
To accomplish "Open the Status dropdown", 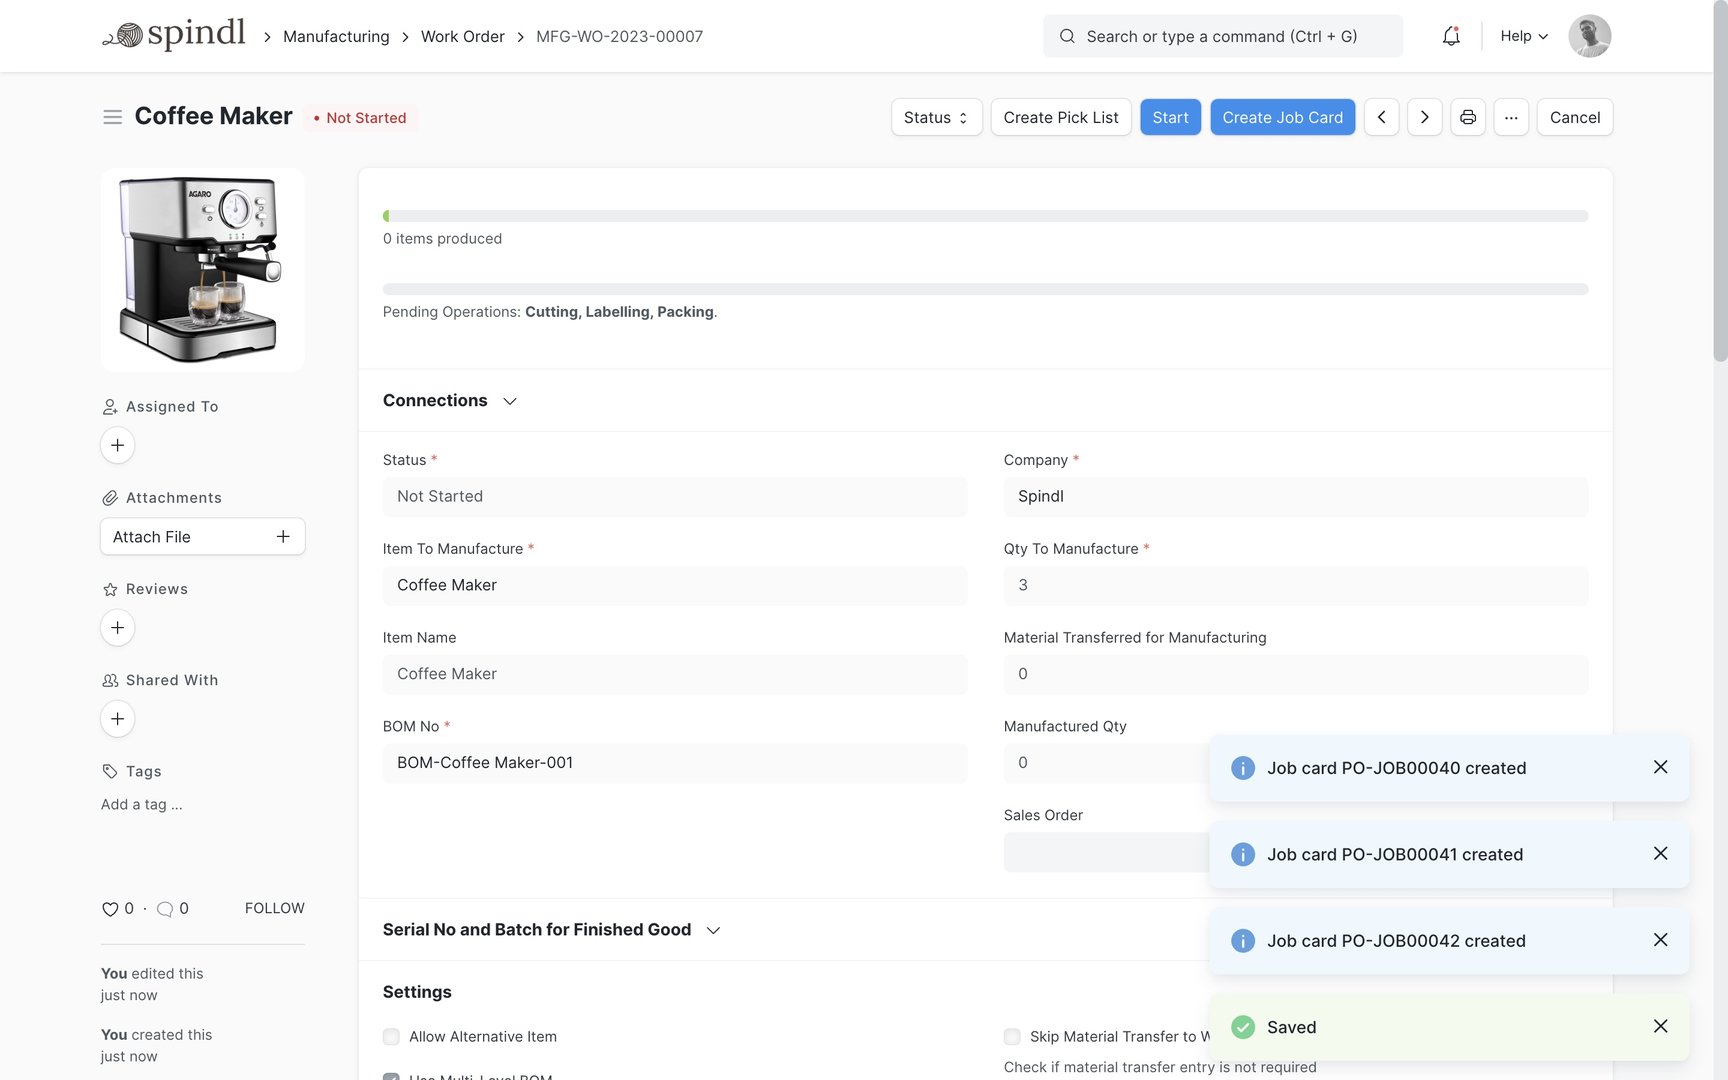I will click(934, 117).
